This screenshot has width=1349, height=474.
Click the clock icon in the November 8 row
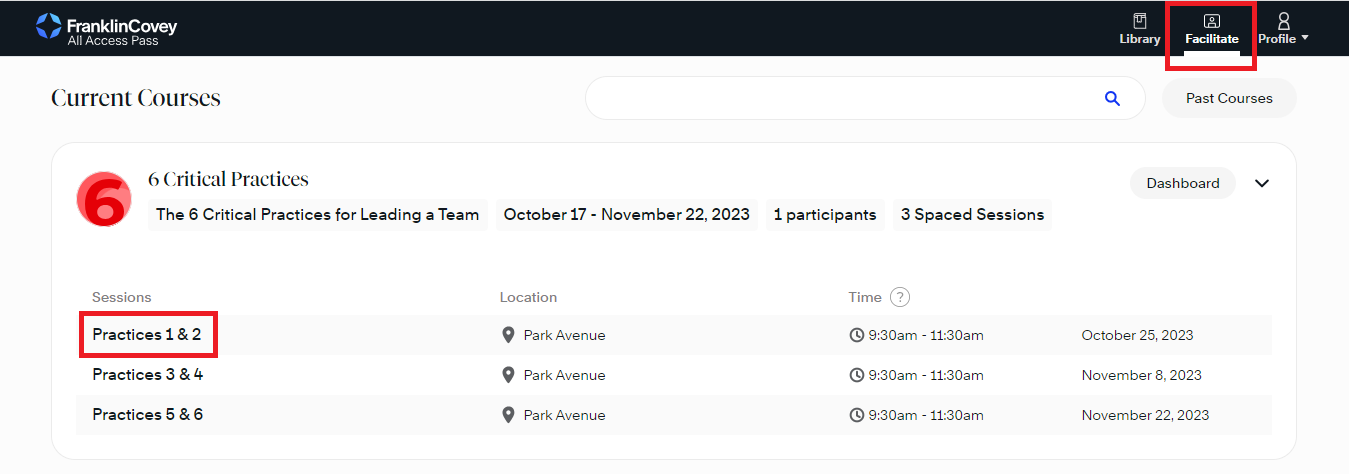pos(856,375)
